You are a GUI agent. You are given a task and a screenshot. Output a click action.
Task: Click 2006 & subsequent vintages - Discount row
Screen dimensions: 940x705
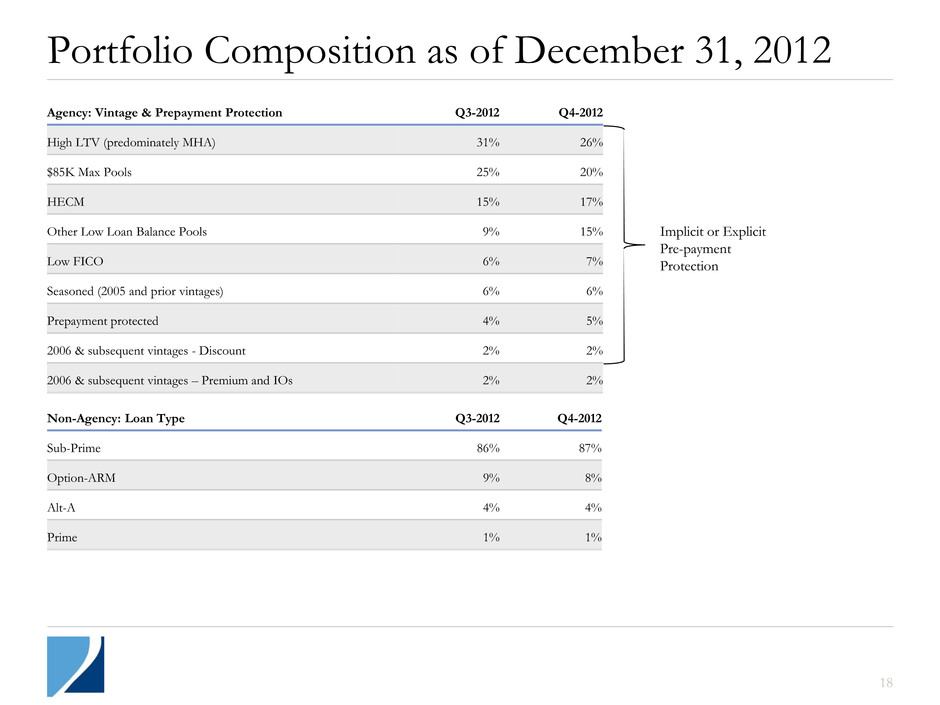click(146, 351)
